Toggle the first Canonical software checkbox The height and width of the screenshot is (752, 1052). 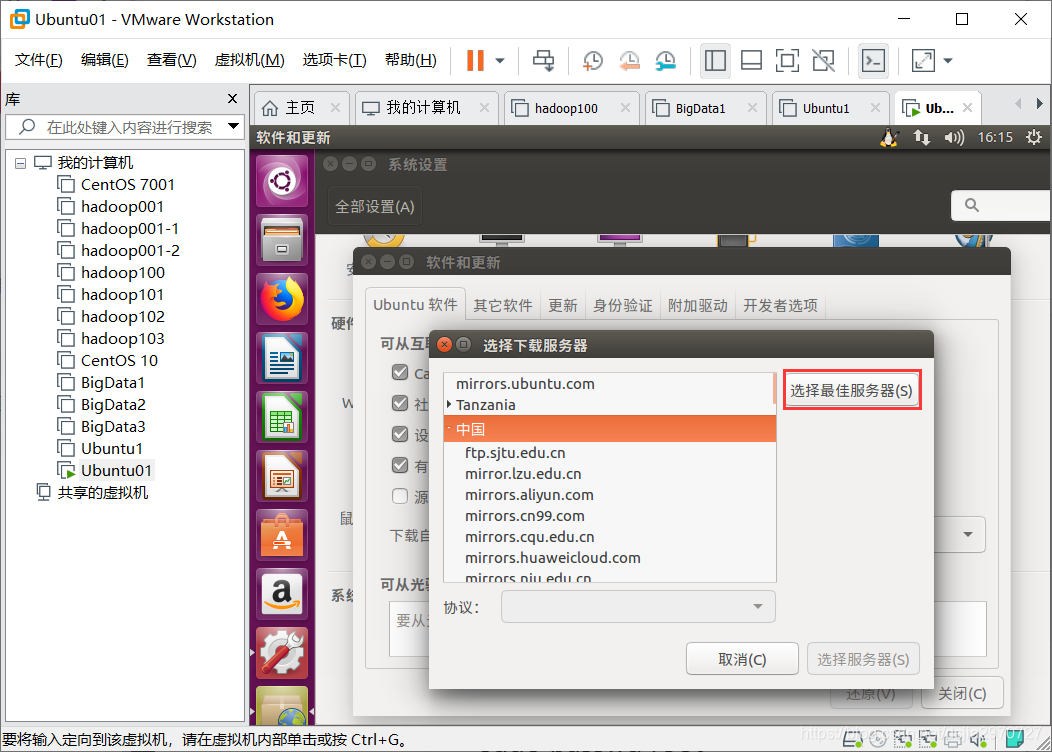pyautogui.click(x=400, y=372)
